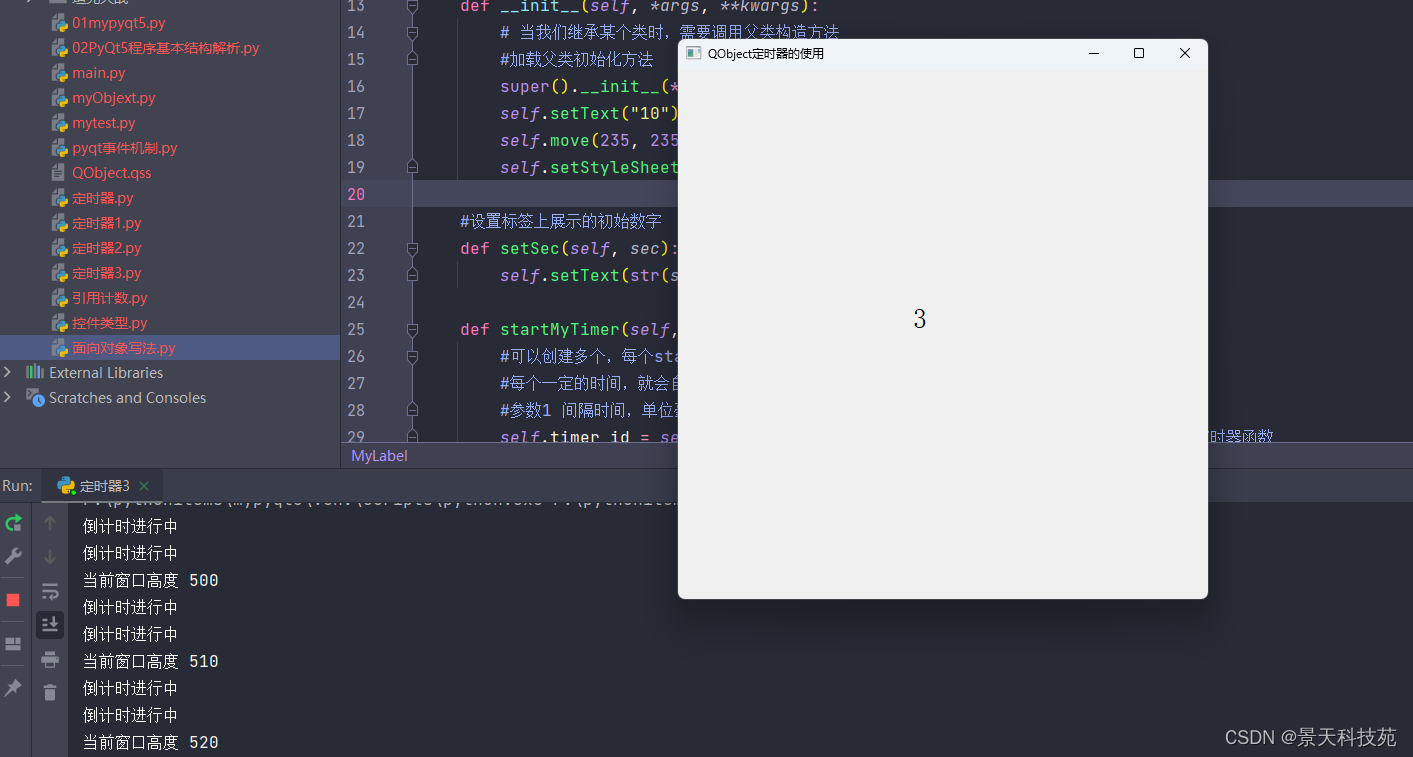1413x757 pixels.
Task: Move down the stack trace
Action: click(x=50, y=556)
